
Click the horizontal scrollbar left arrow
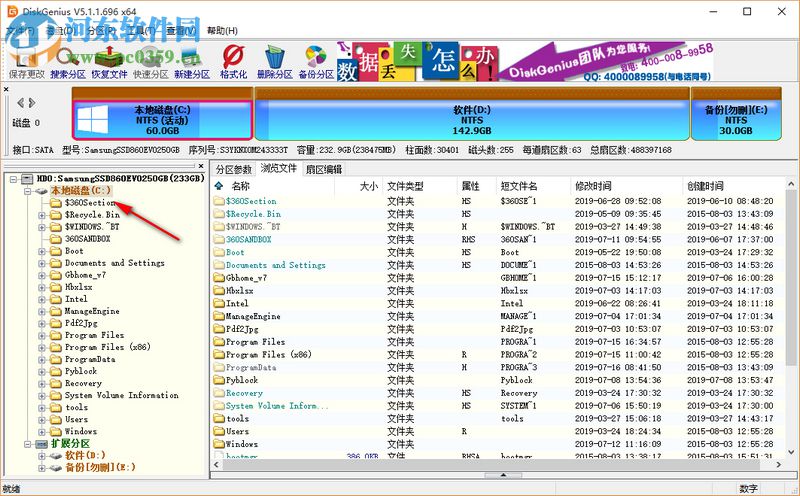coord(217,464)
